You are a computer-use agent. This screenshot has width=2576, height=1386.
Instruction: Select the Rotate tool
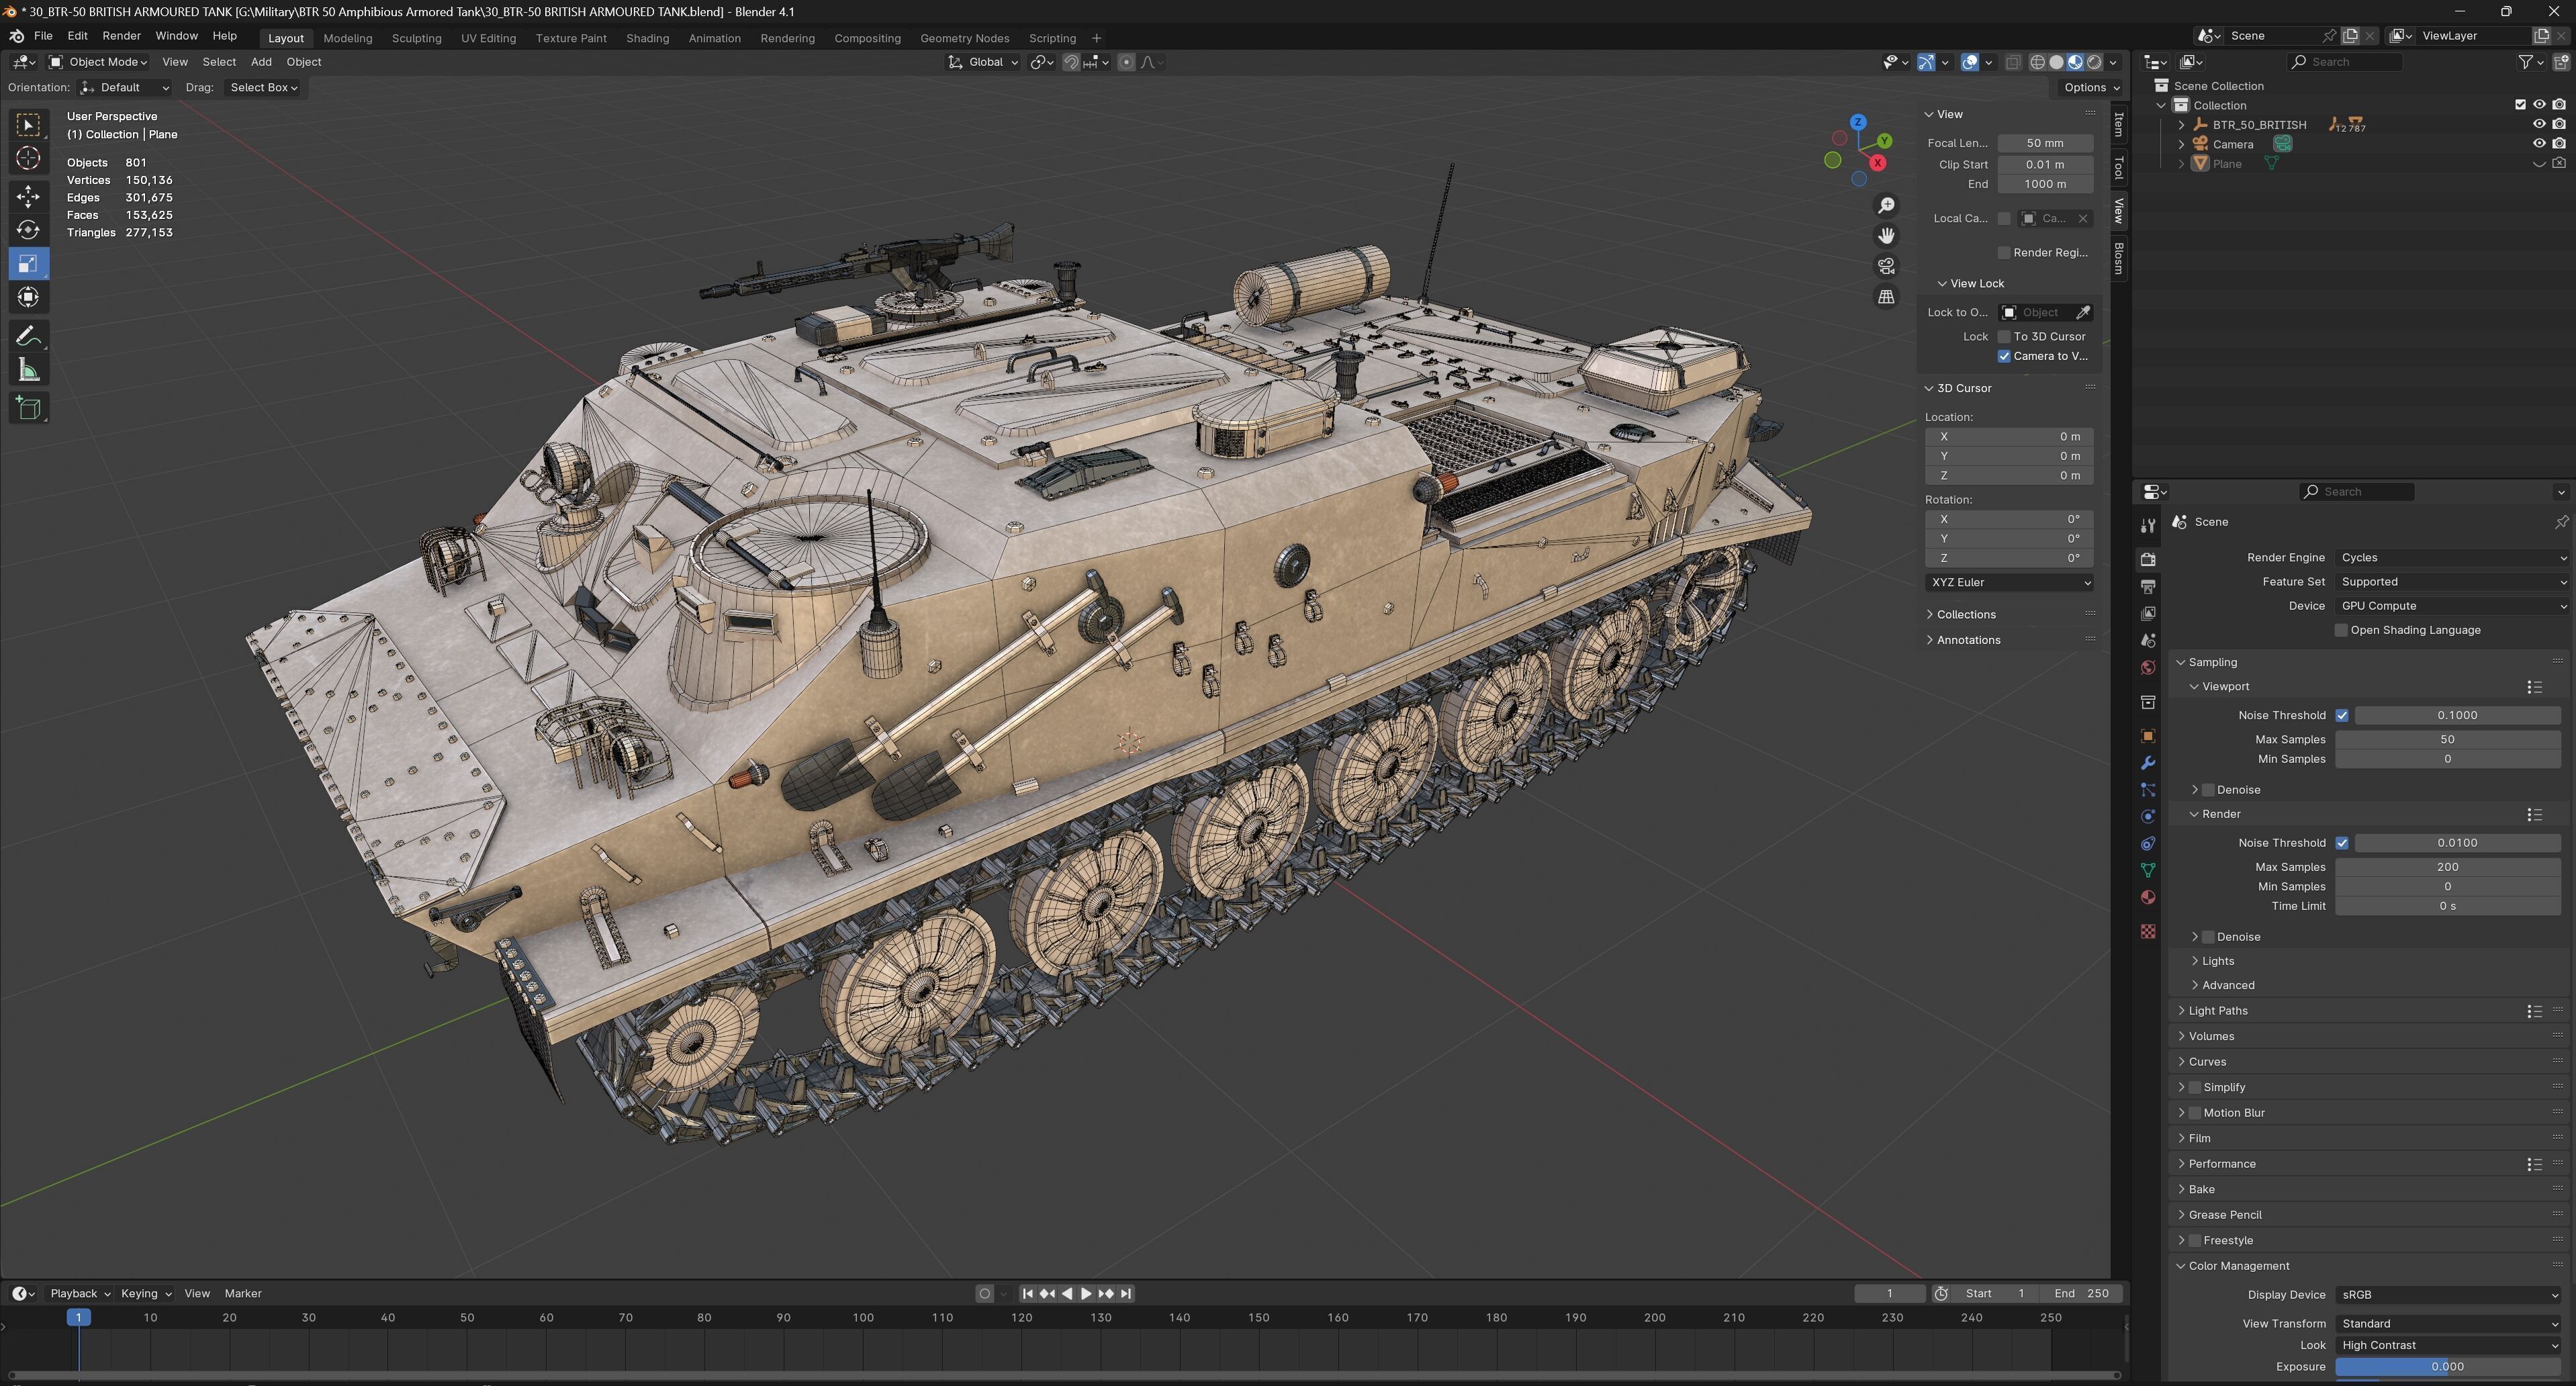point(28,230)
